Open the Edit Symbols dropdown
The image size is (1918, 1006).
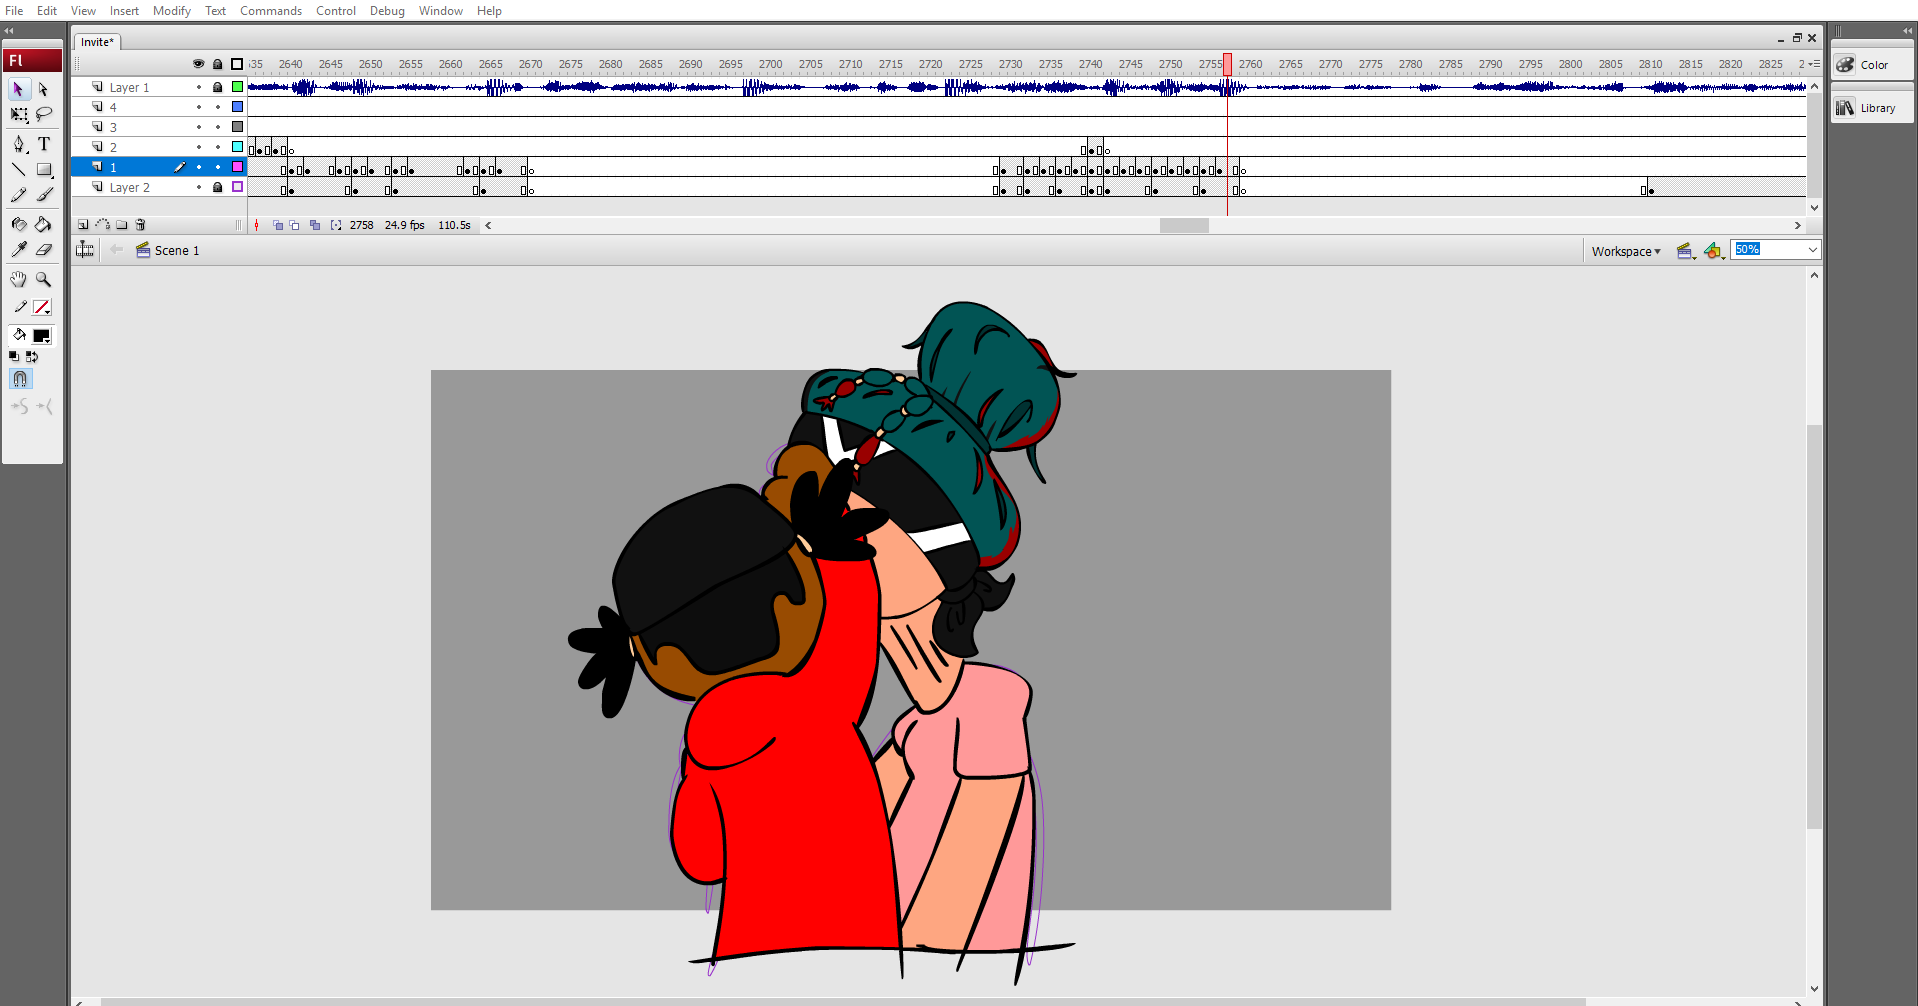point(1714,251)
